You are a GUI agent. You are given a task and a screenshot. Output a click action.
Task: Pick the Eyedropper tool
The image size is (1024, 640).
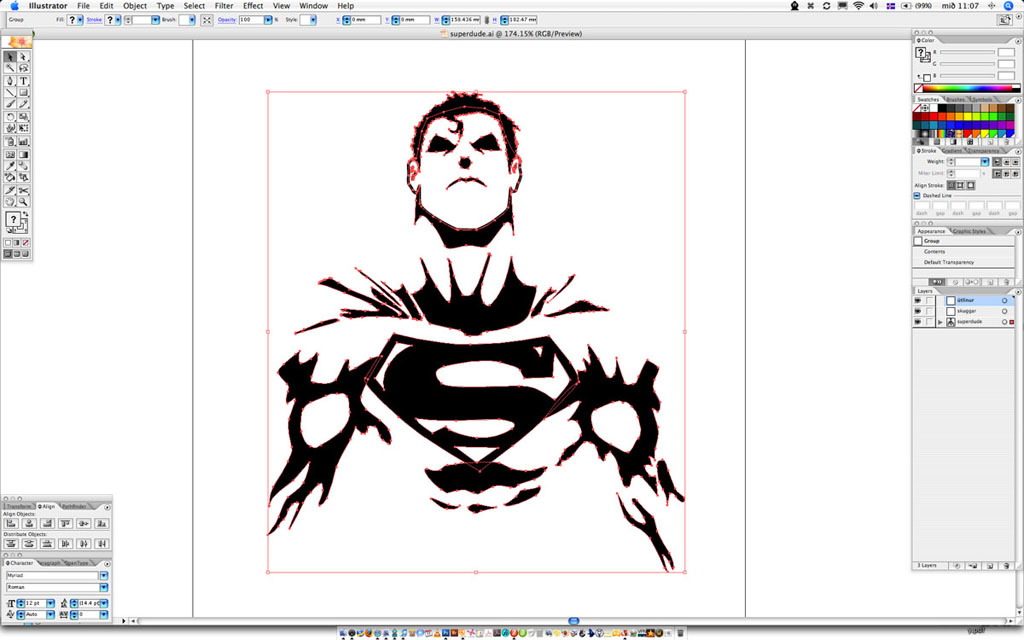[10, 166]
